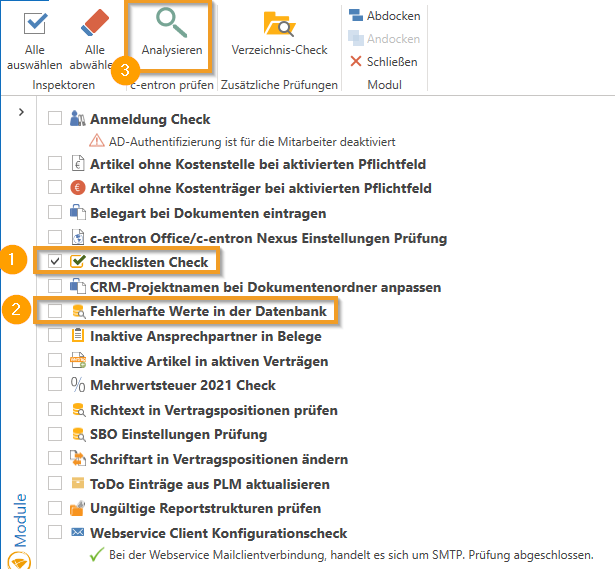The width and height of the screenshot is (615, 569).
Task: Click the Alle abwählen eraser icon
Action: tap(94, 22)
